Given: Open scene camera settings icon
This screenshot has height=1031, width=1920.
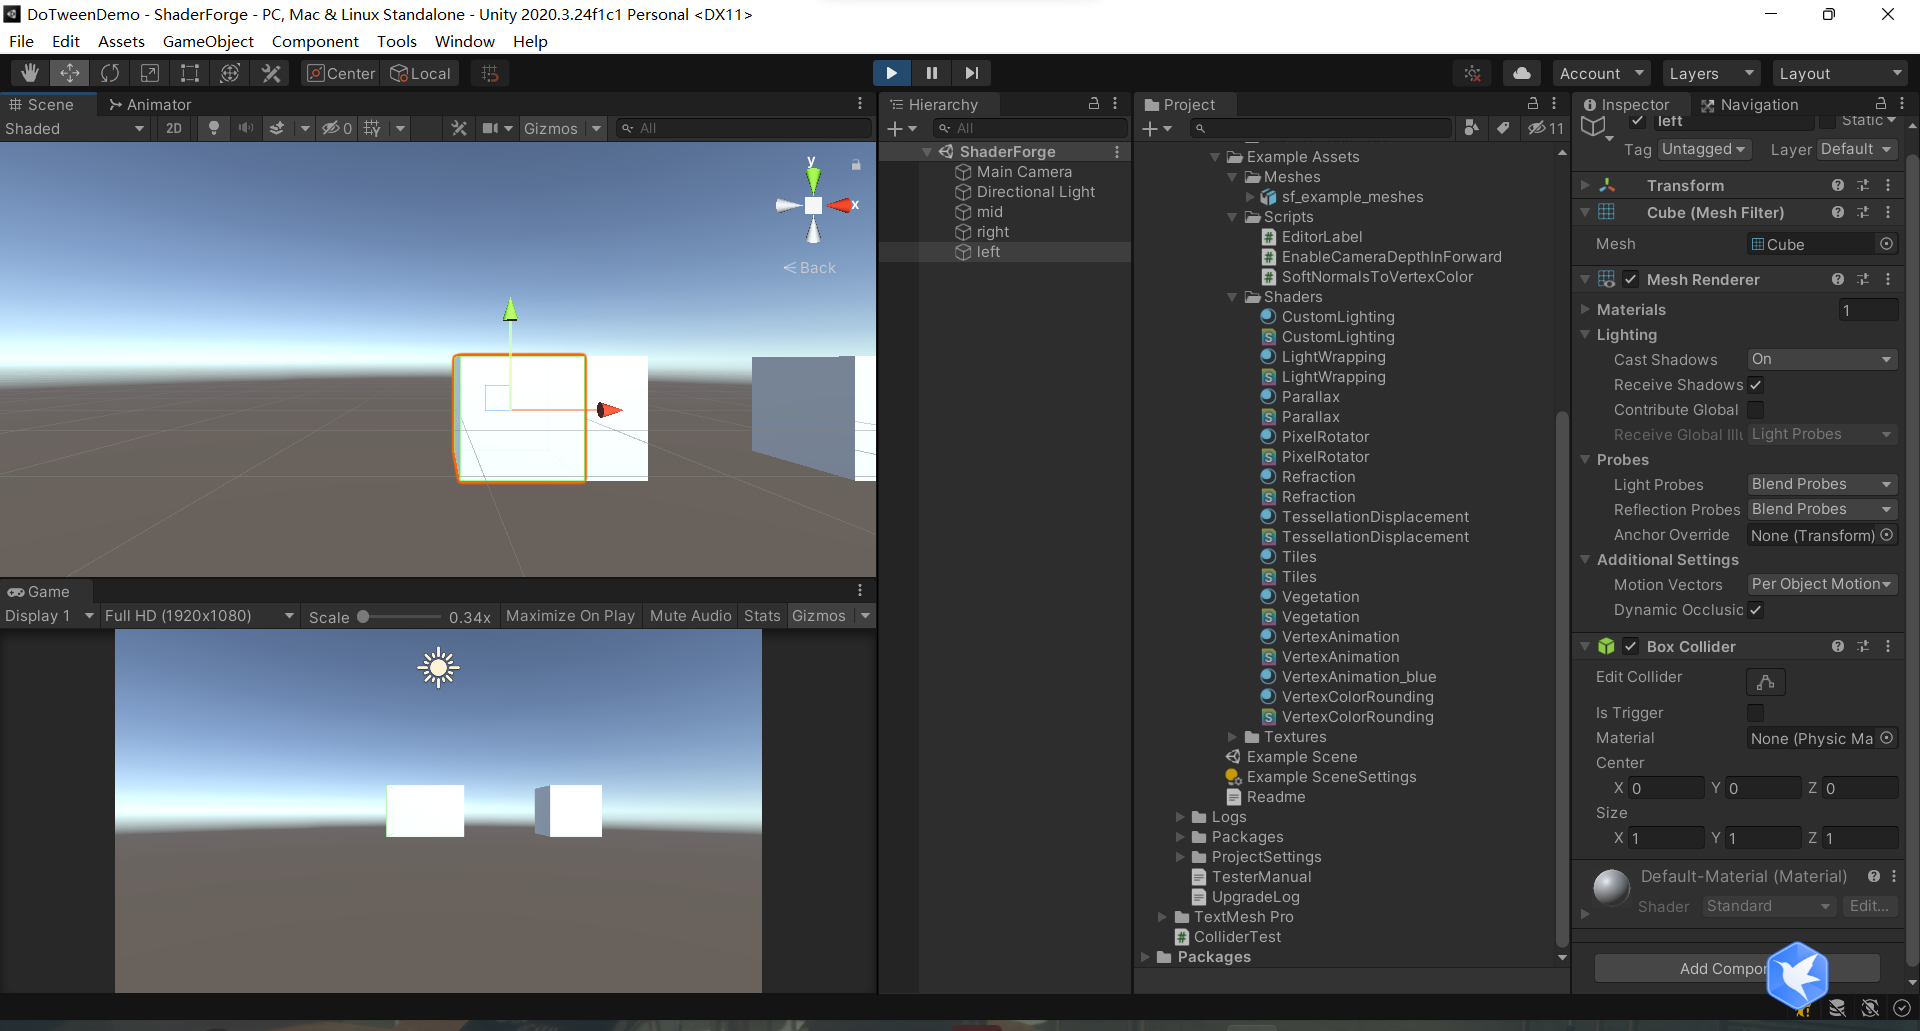Looking at the screenshot, I should (490, 128).
